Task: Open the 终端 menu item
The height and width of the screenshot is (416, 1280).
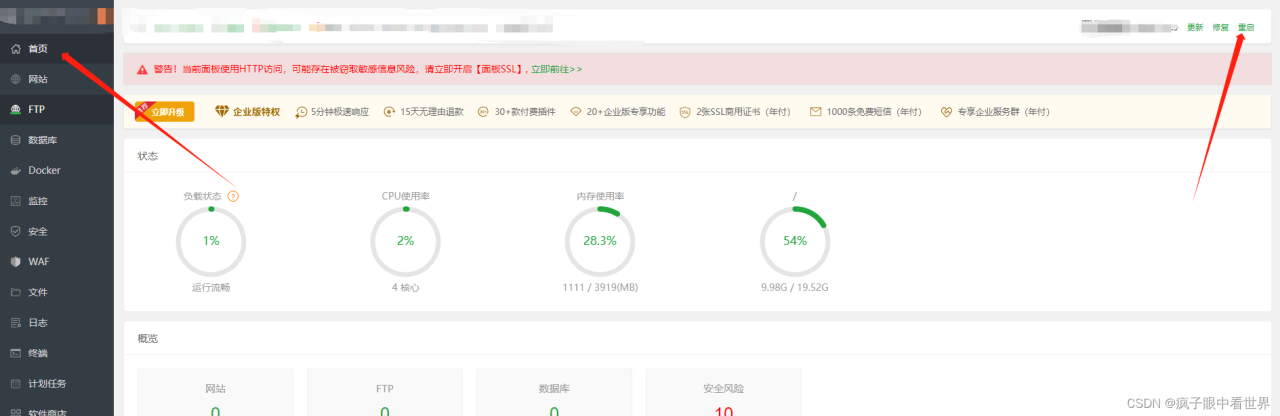Action: [x=57, y=353]
